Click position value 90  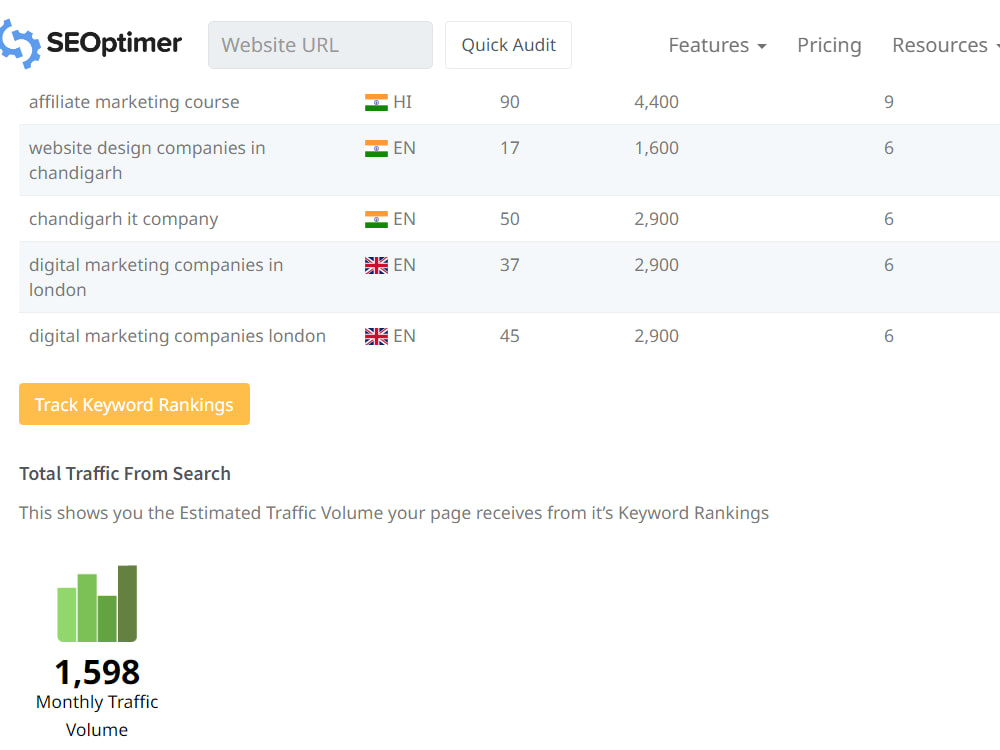510,102
